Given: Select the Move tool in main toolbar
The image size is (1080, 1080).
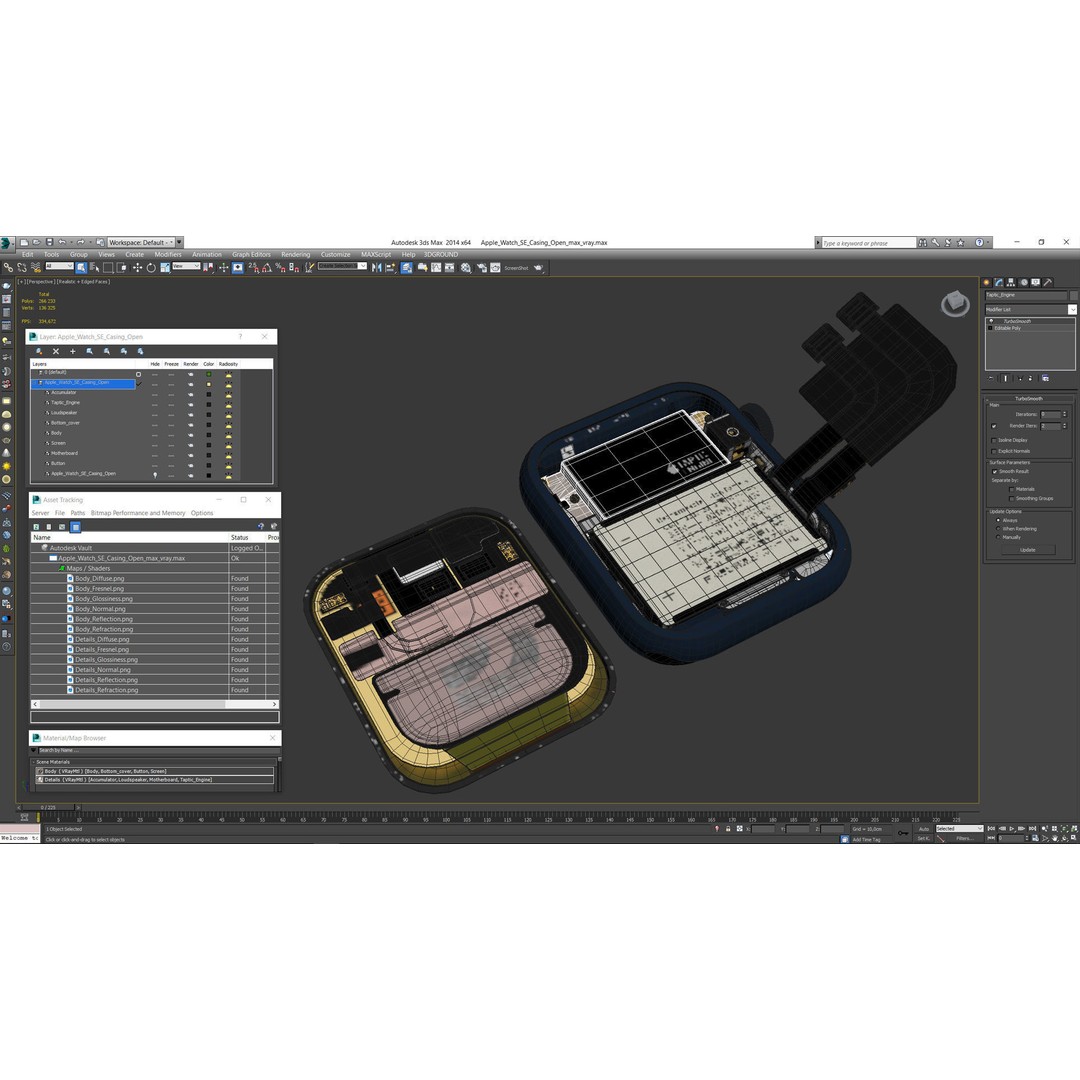Looking at the screenshot, I should (x=137, y=268).
